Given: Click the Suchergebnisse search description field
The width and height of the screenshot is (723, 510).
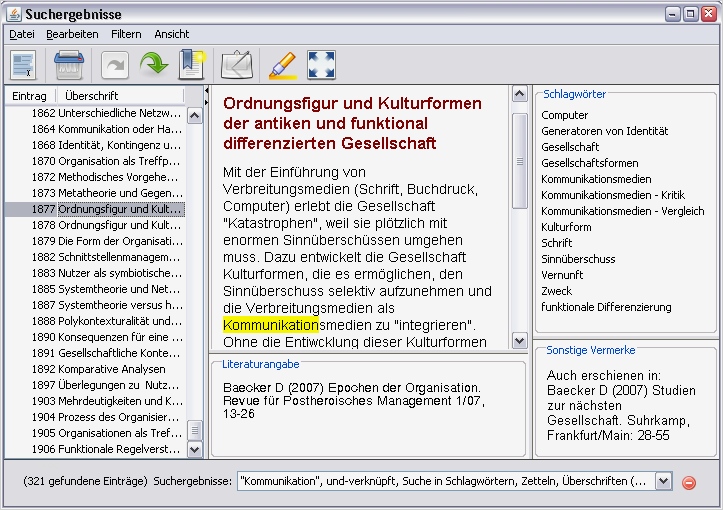Looking at the screenshot, I should click(446, 481).
